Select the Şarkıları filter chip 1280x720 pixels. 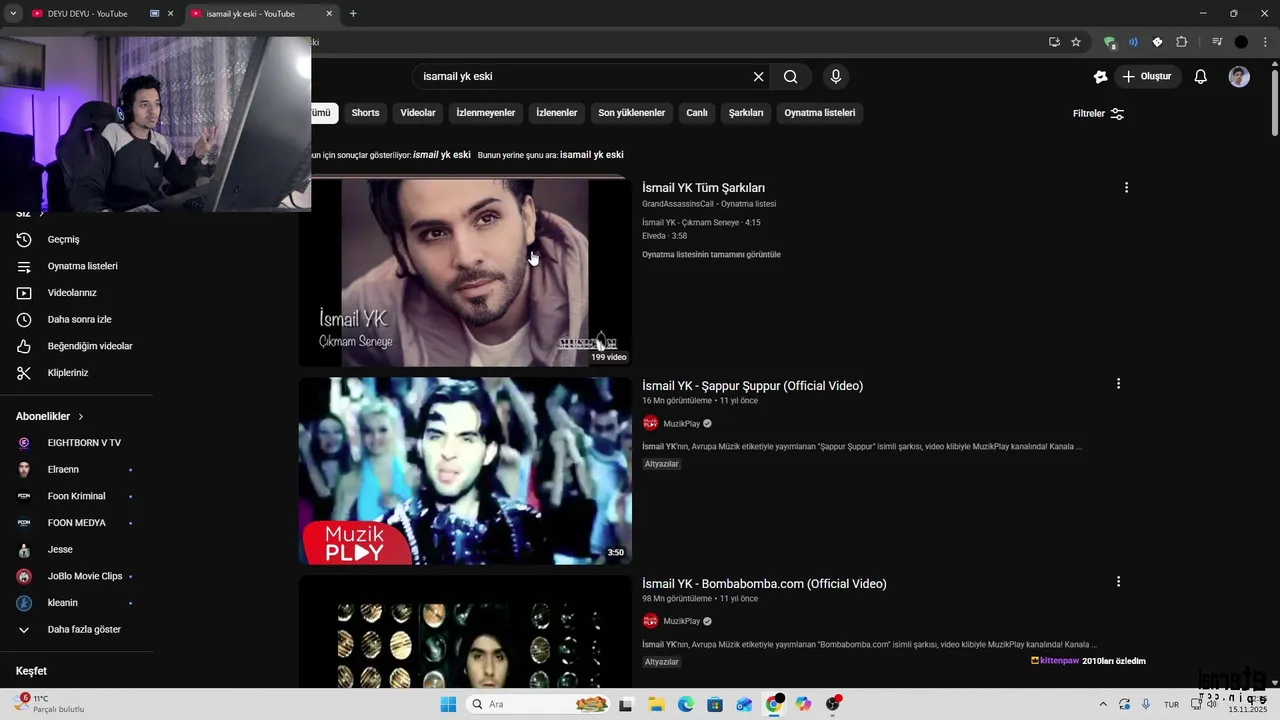(x=746, y=113)
